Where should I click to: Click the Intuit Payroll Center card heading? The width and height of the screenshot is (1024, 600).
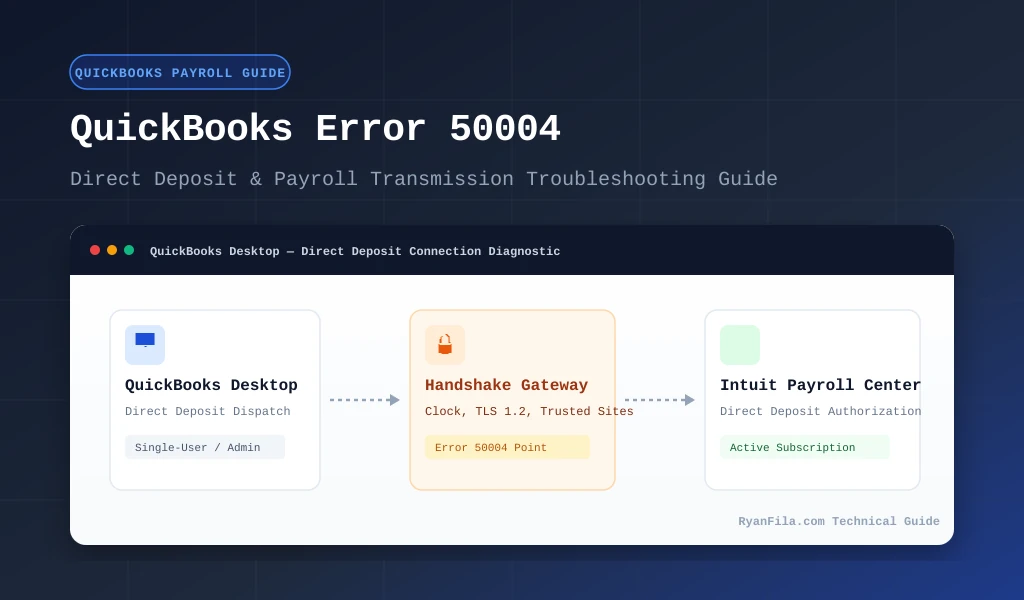[x=820, y=385]
